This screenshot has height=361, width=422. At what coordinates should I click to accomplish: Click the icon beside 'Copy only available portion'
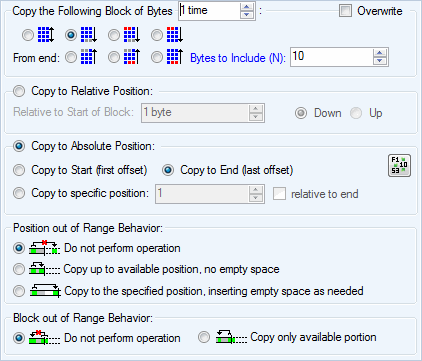point(231,337)
